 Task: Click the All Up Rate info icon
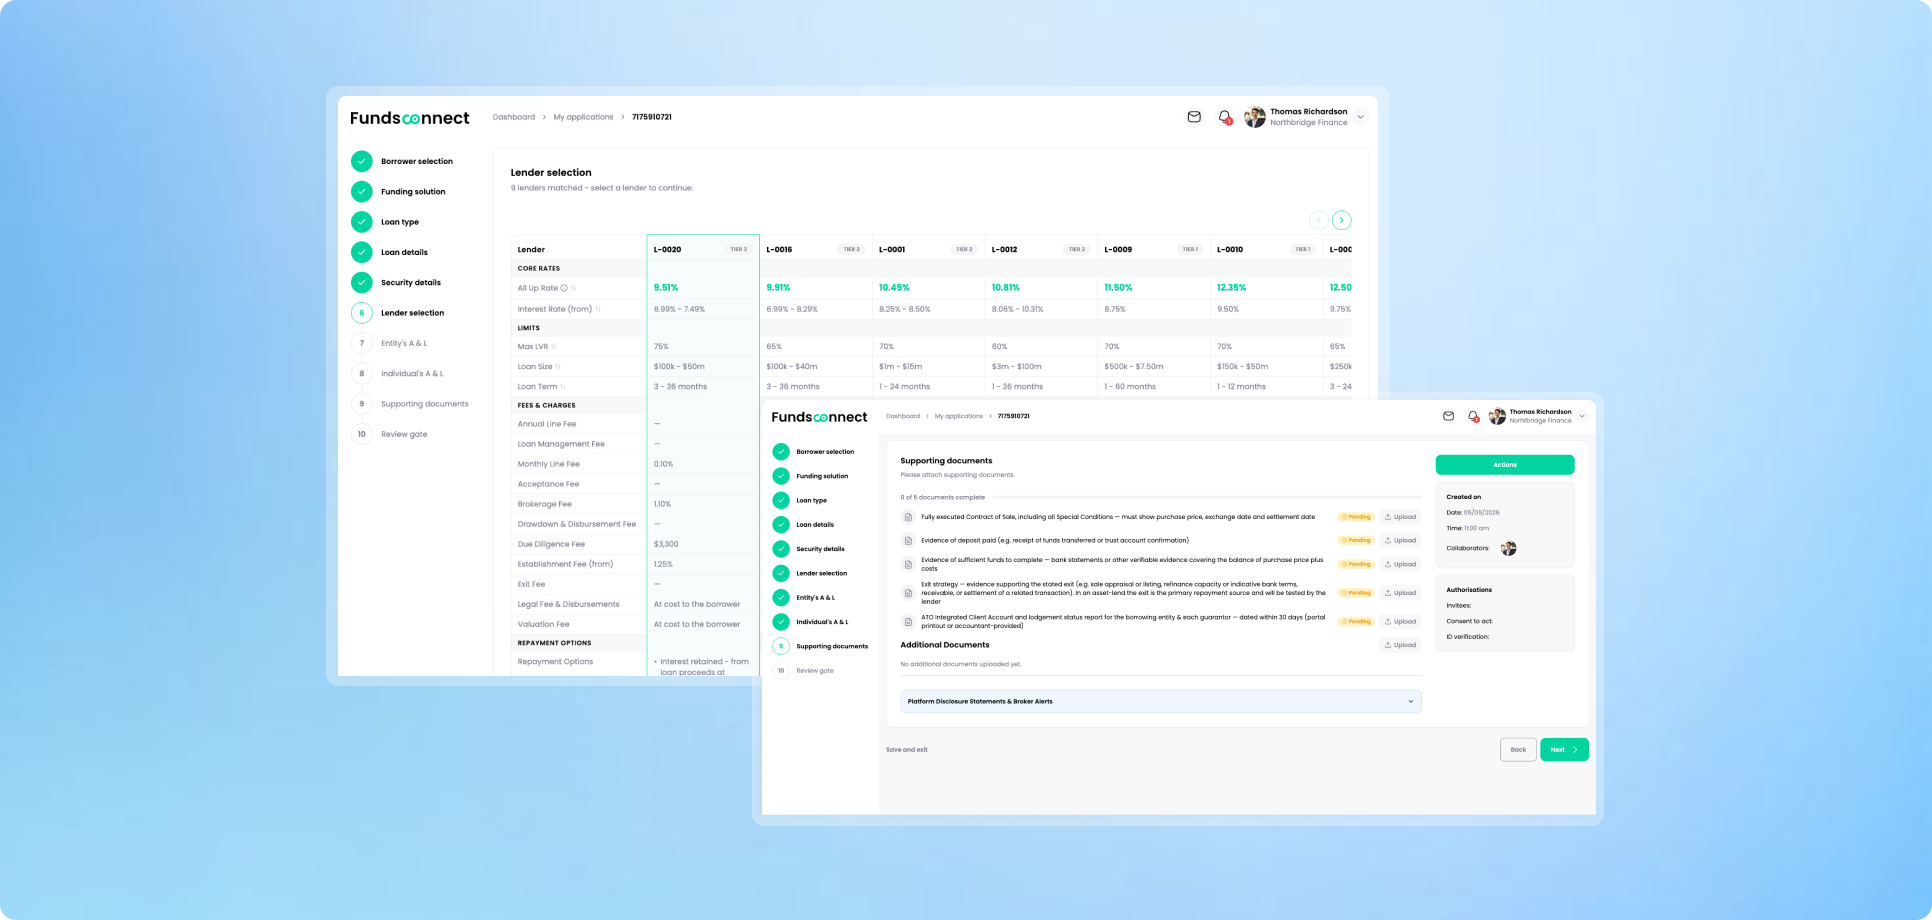click(x=564, y=288)
